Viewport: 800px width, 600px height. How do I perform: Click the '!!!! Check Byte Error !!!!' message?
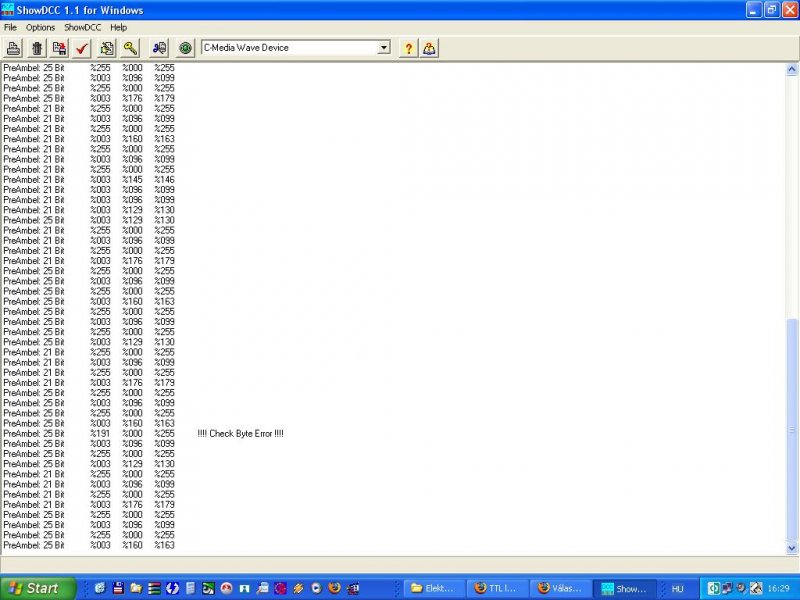(x=240, y=434)
